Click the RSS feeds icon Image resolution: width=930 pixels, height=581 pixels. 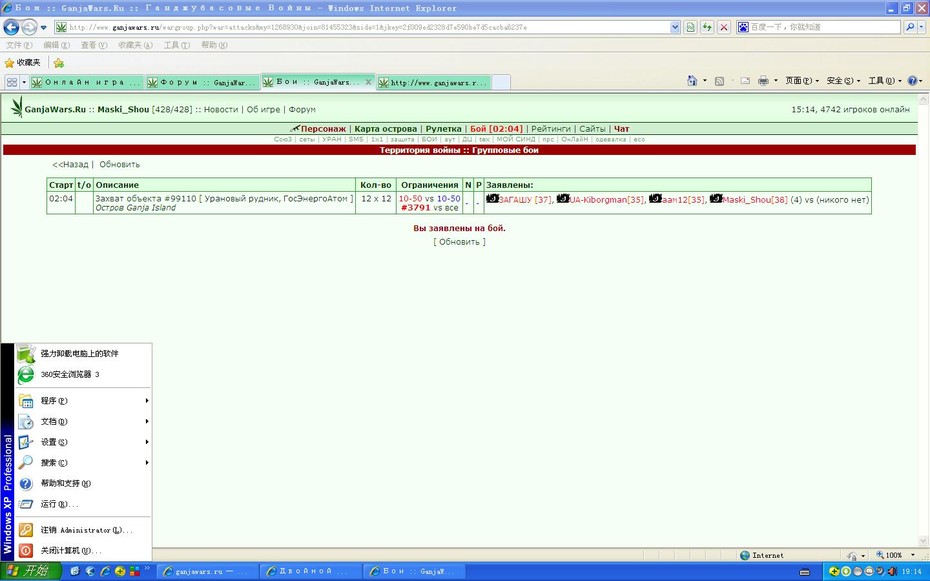point(719,81)
